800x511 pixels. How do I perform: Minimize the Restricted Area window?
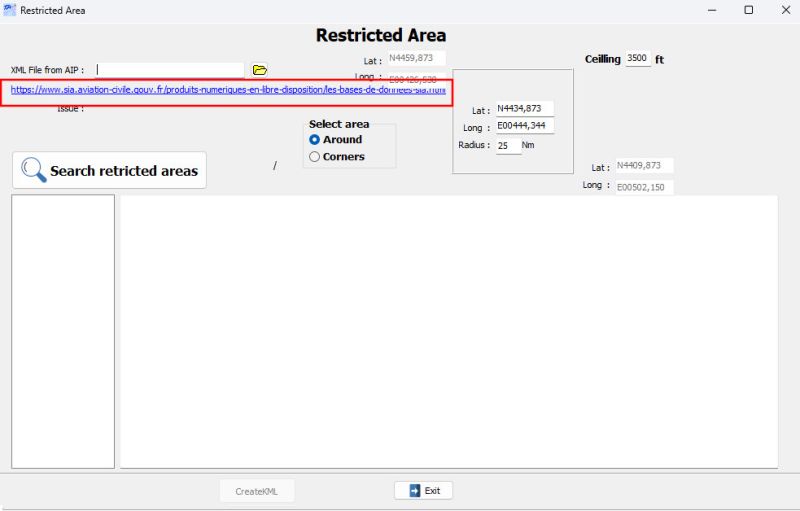click(x=711, y=10)
